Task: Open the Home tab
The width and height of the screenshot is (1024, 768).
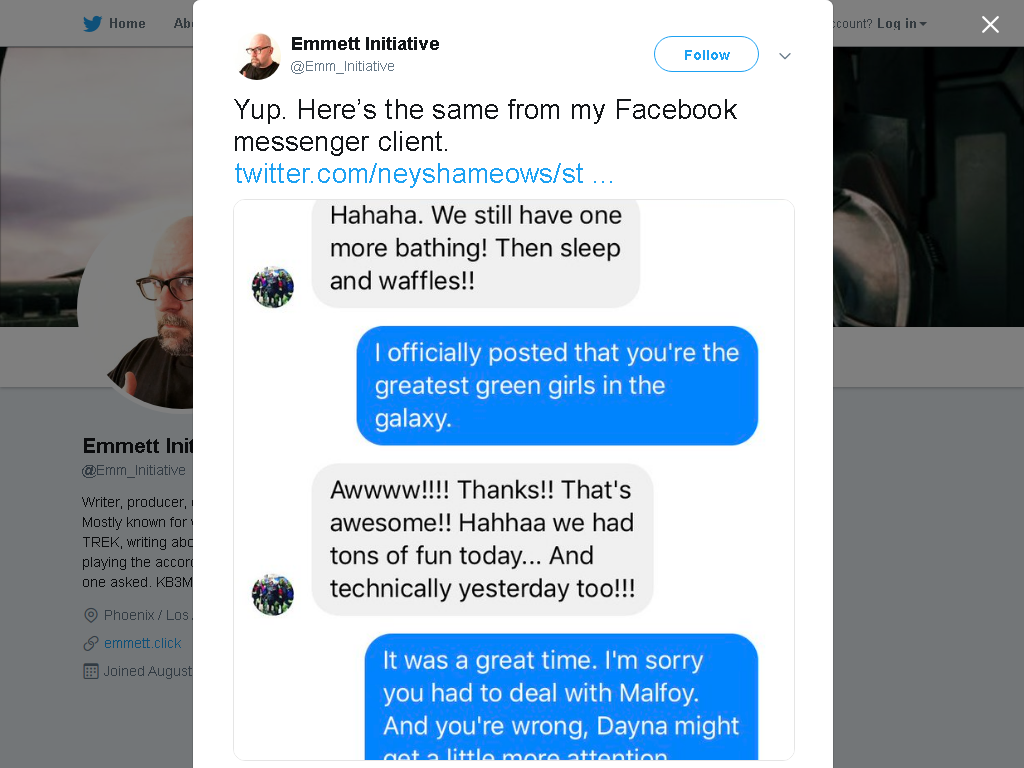Action: (127, 24)
